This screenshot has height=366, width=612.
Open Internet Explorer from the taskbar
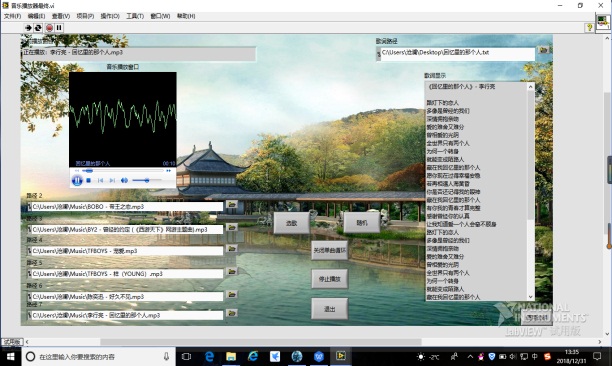point(253,356)
